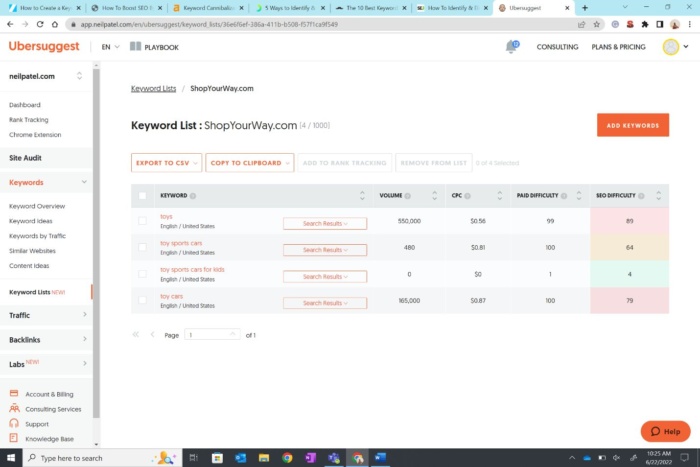Expand the Traffic sidebar section

pyautogui.click(x=85, y=315)
